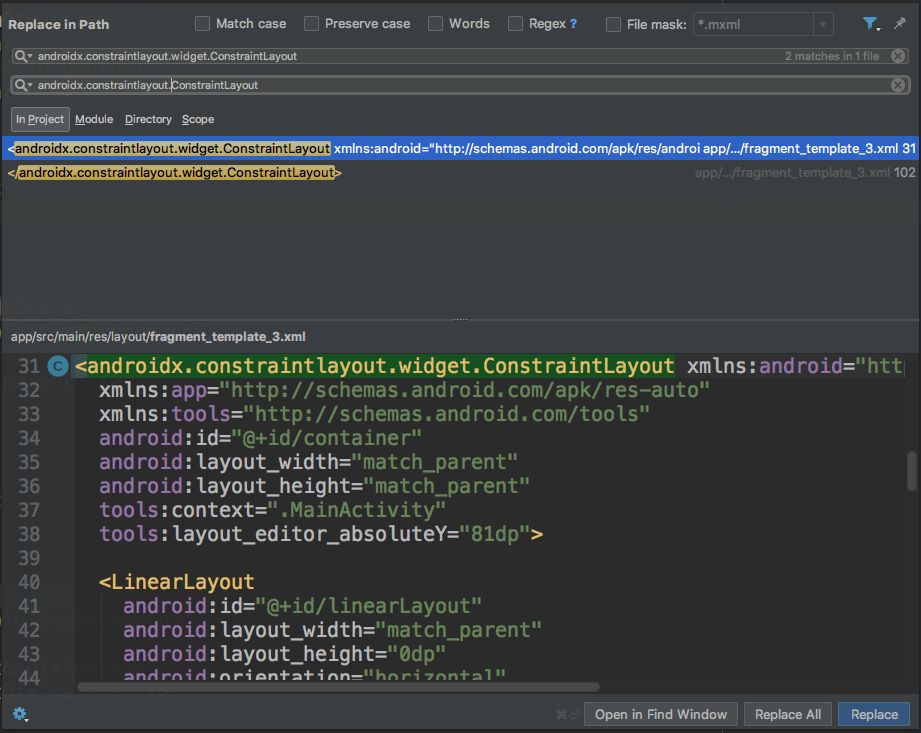Select closing tag result on line 102
Image resolution: width=921 pixels, height=733 pixels.
(460, 173)
